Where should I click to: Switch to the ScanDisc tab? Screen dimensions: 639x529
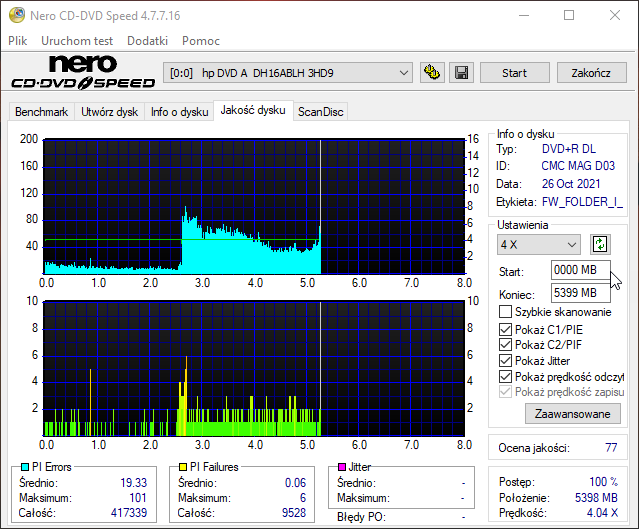click(320, 112)
